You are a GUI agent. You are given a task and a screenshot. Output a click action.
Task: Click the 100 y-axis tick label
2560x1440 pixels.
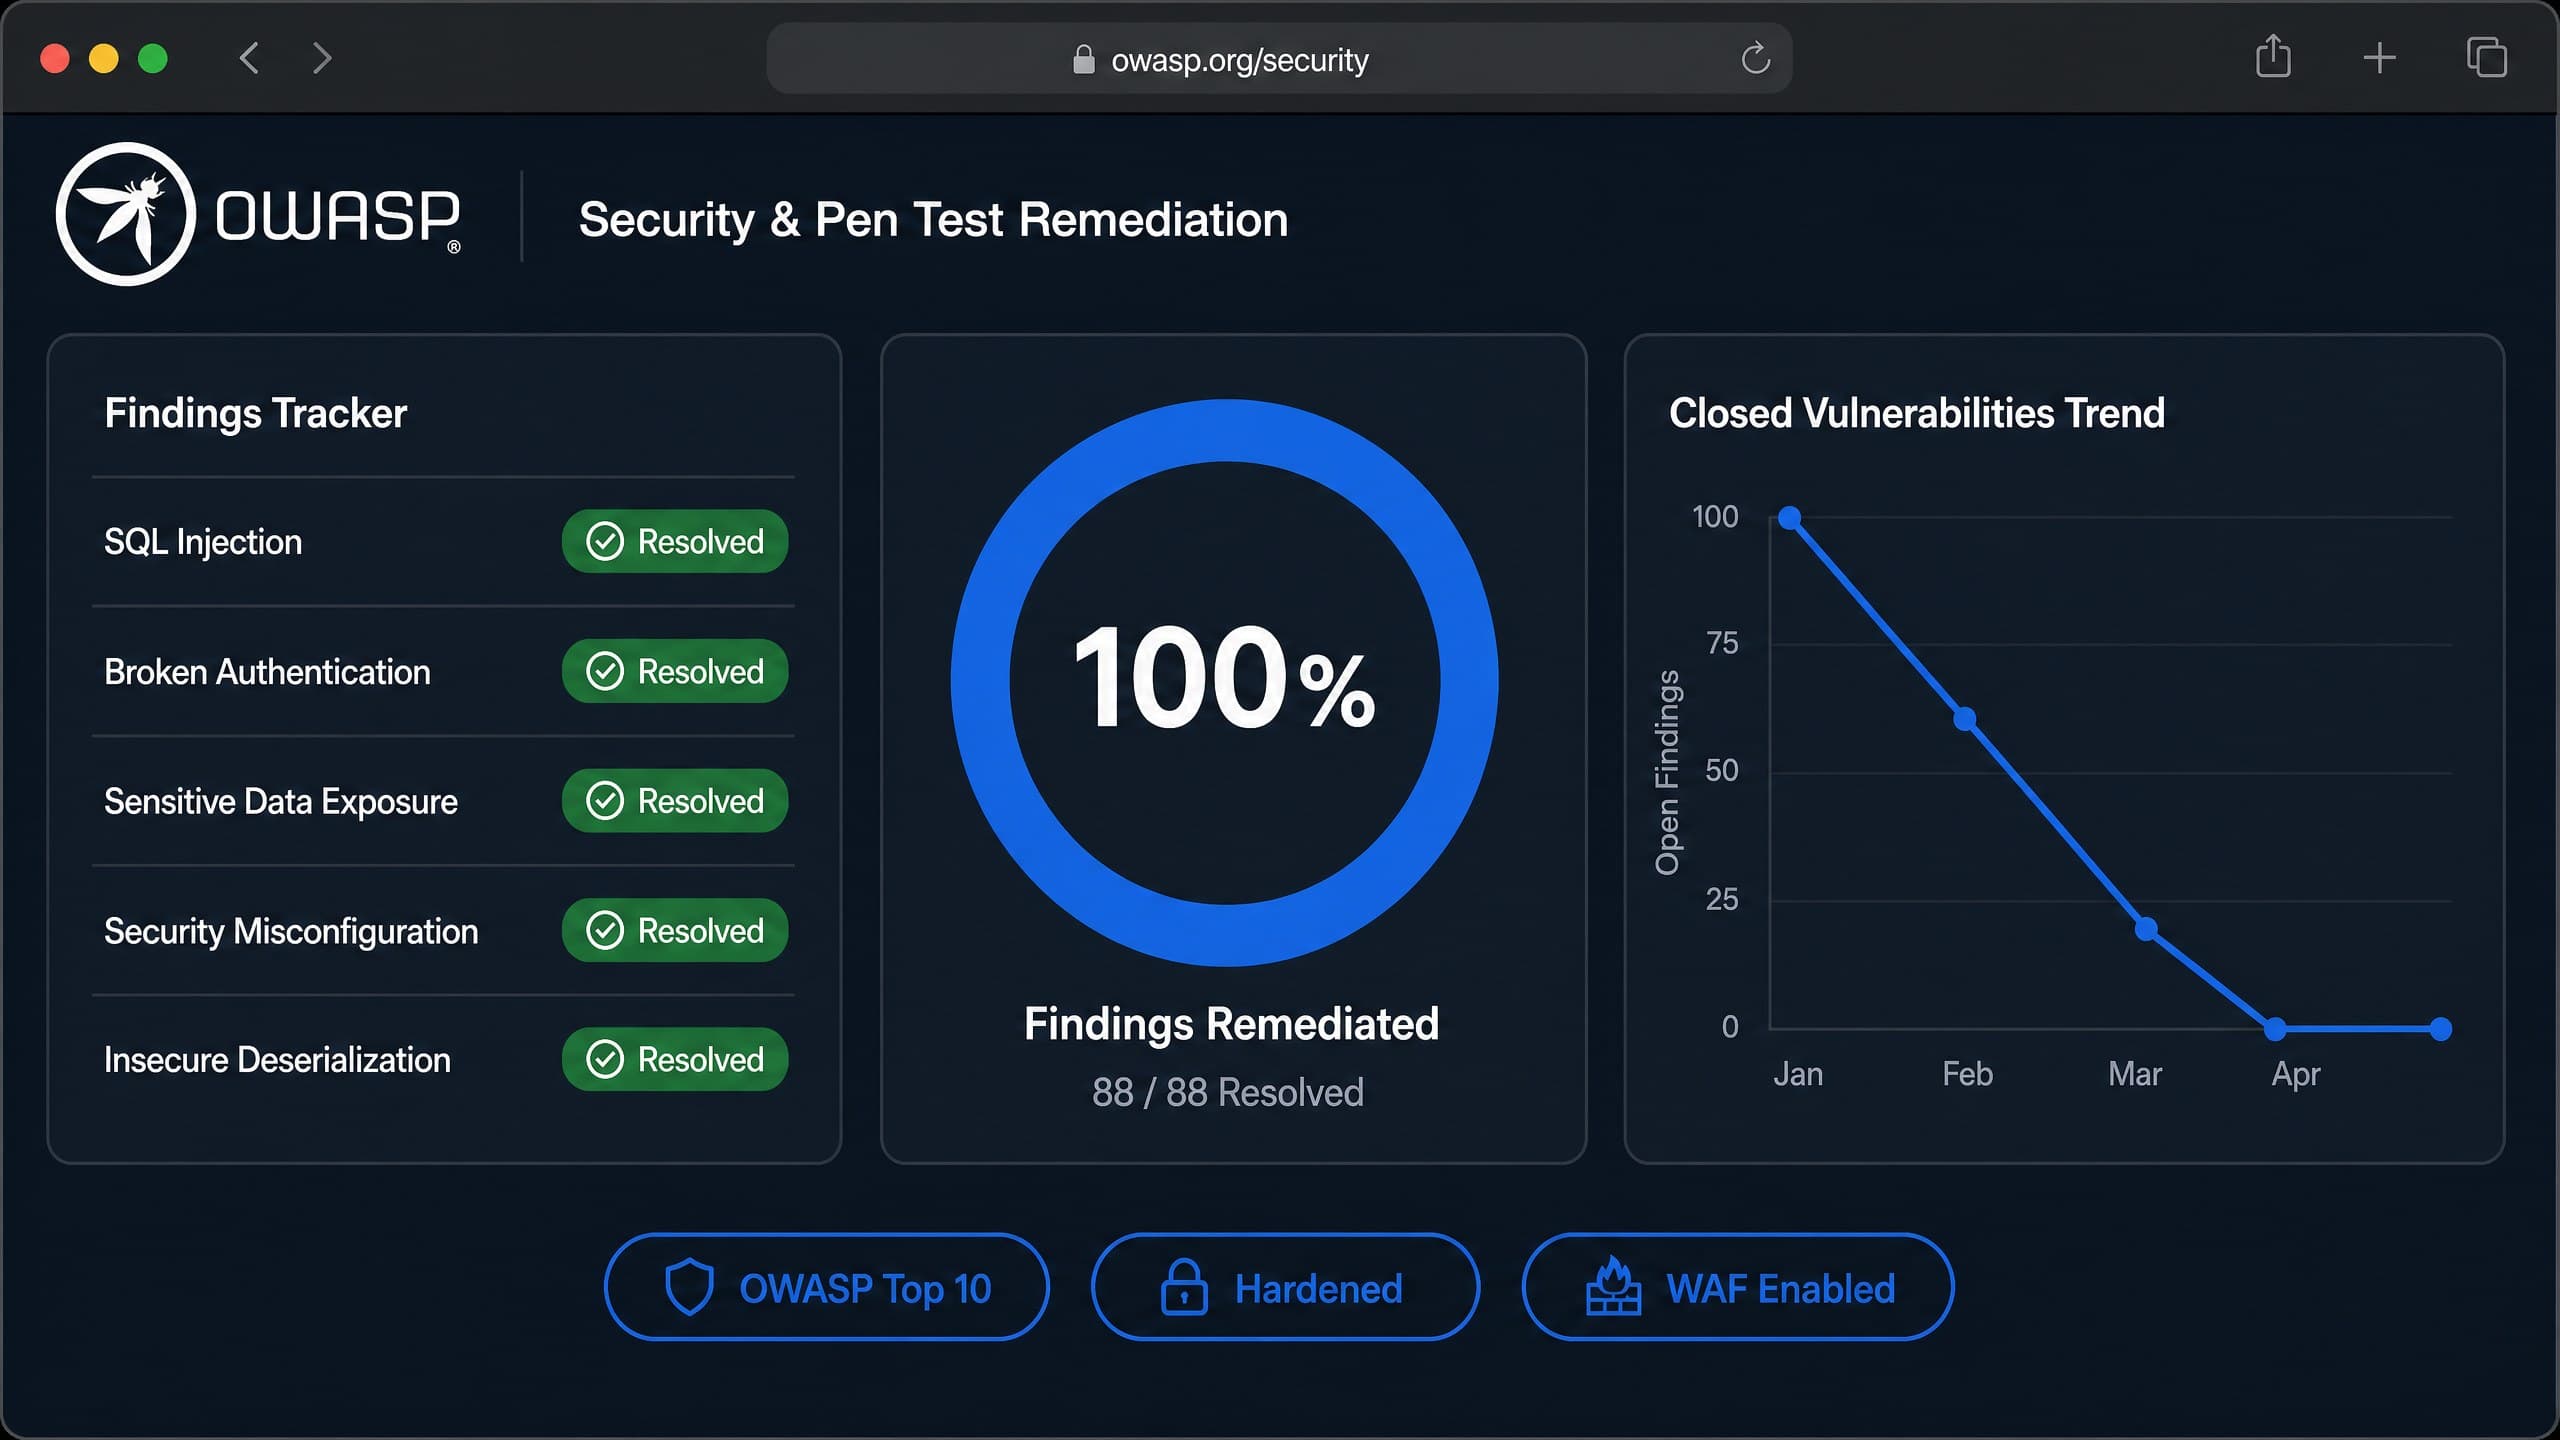pyautogui.click(x=1715, y=517)
